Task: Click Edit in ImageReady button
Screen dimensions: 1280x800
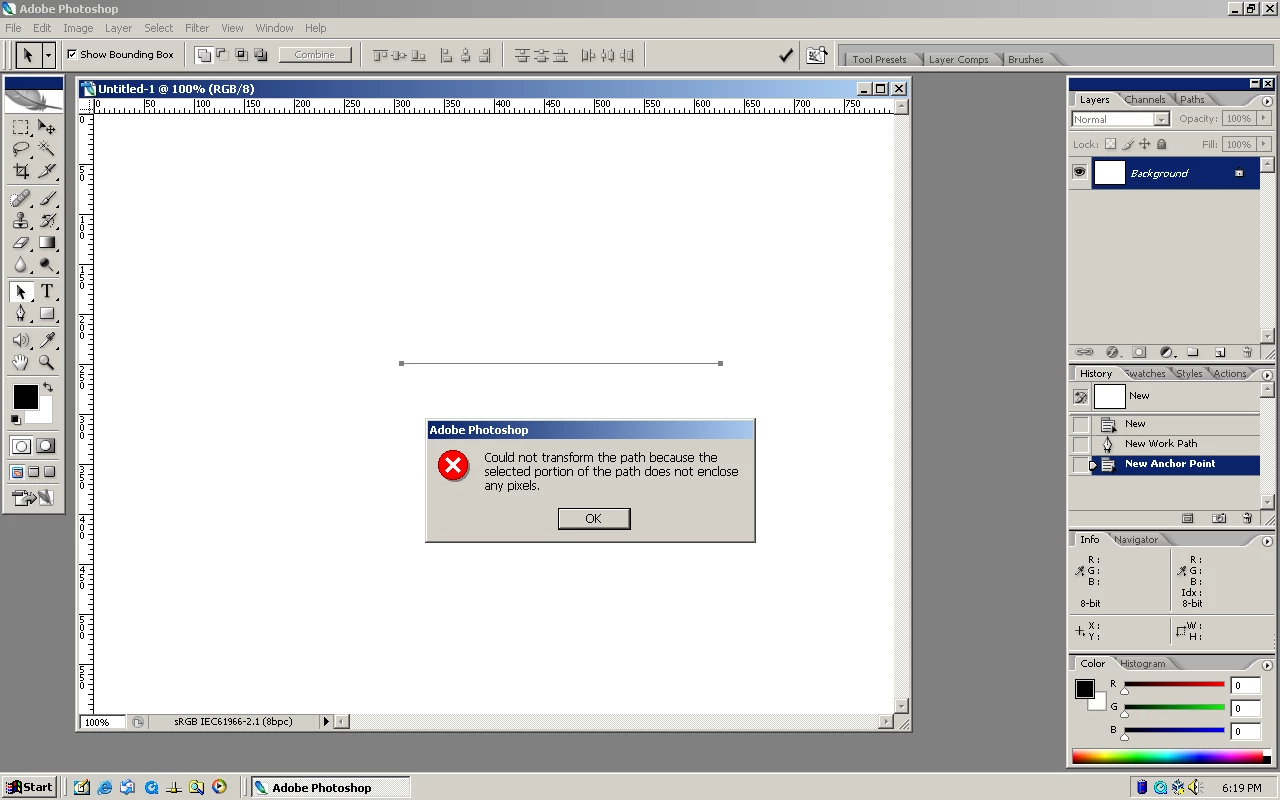Action: [33, 497]
